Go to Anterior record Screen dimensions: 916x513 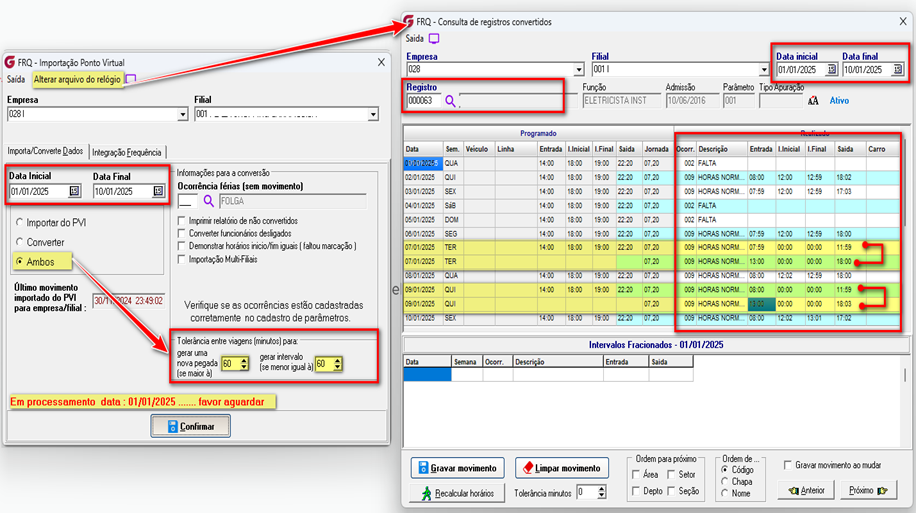tap(806, 490)
